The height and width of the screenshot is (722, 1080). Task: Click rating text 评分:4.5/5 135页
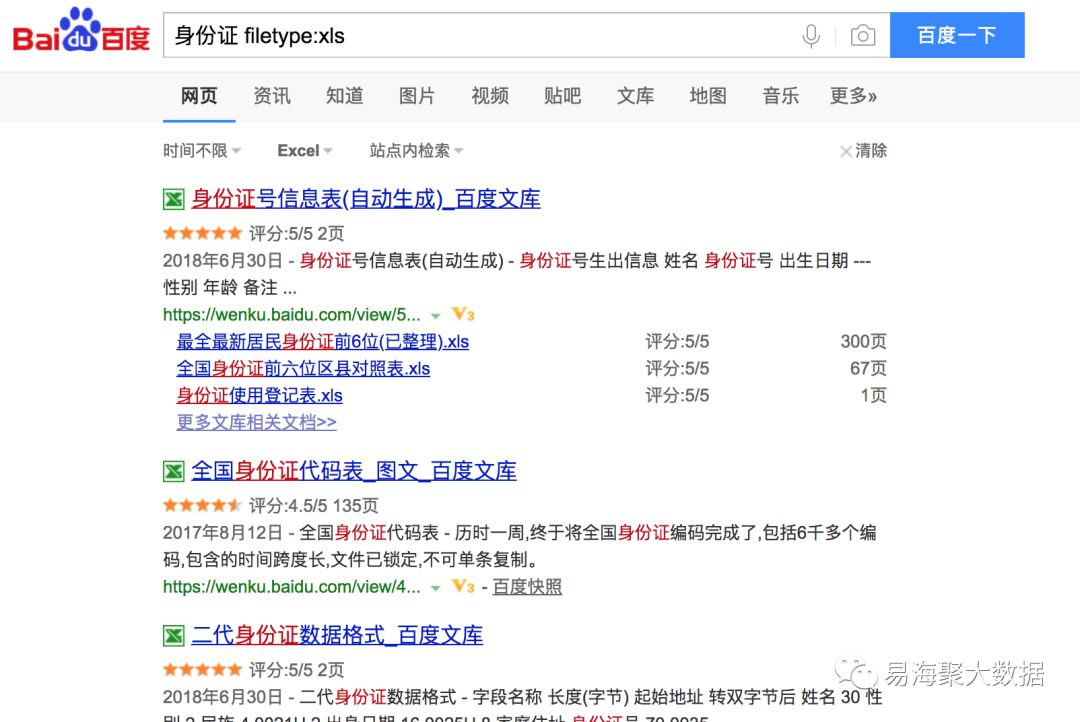pos(313,506)
